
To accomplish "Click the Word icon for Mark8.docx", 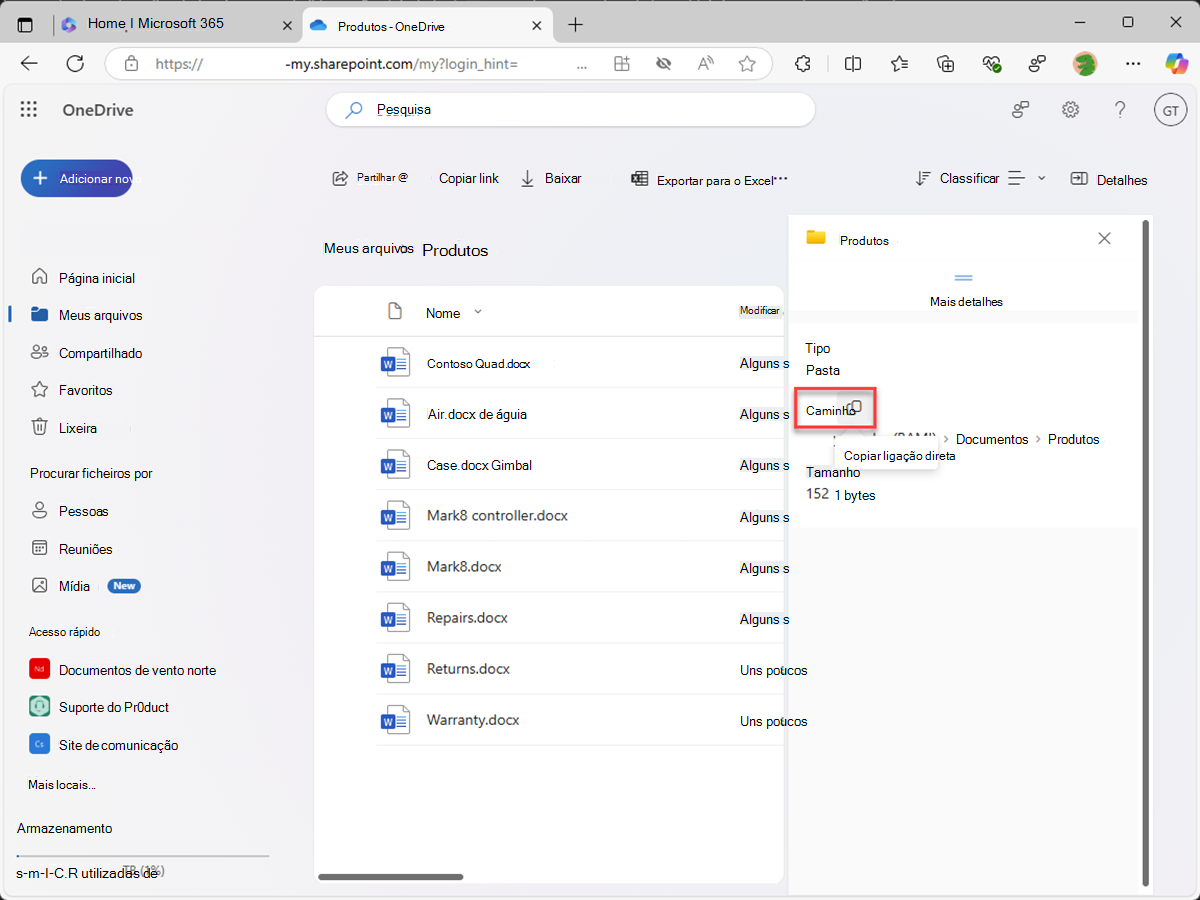I will click(395, 567).
